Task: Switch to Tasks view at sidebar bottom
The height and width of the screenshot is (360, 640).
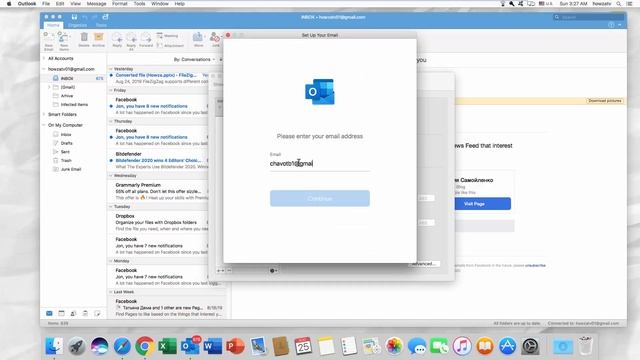Action: click(x=85, y=313)
